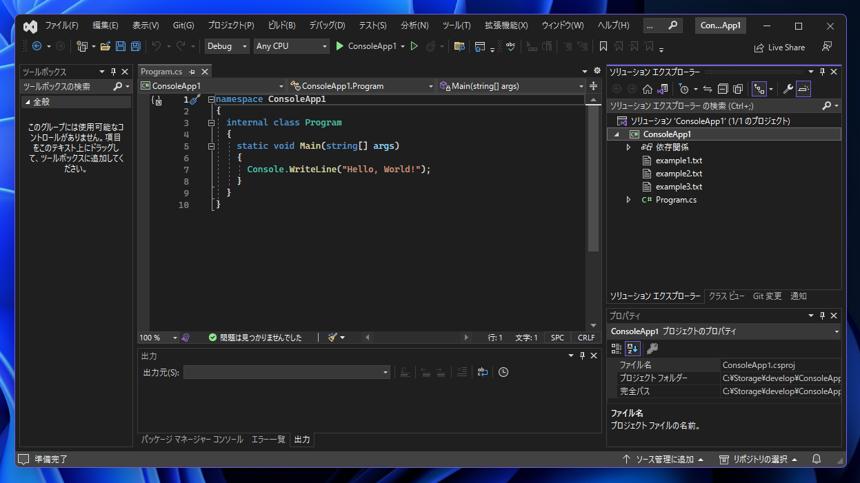This screenshot has height=483, width=860.
Task: Open the 拡張機能(X) menu
Action: tap(506, 25)
